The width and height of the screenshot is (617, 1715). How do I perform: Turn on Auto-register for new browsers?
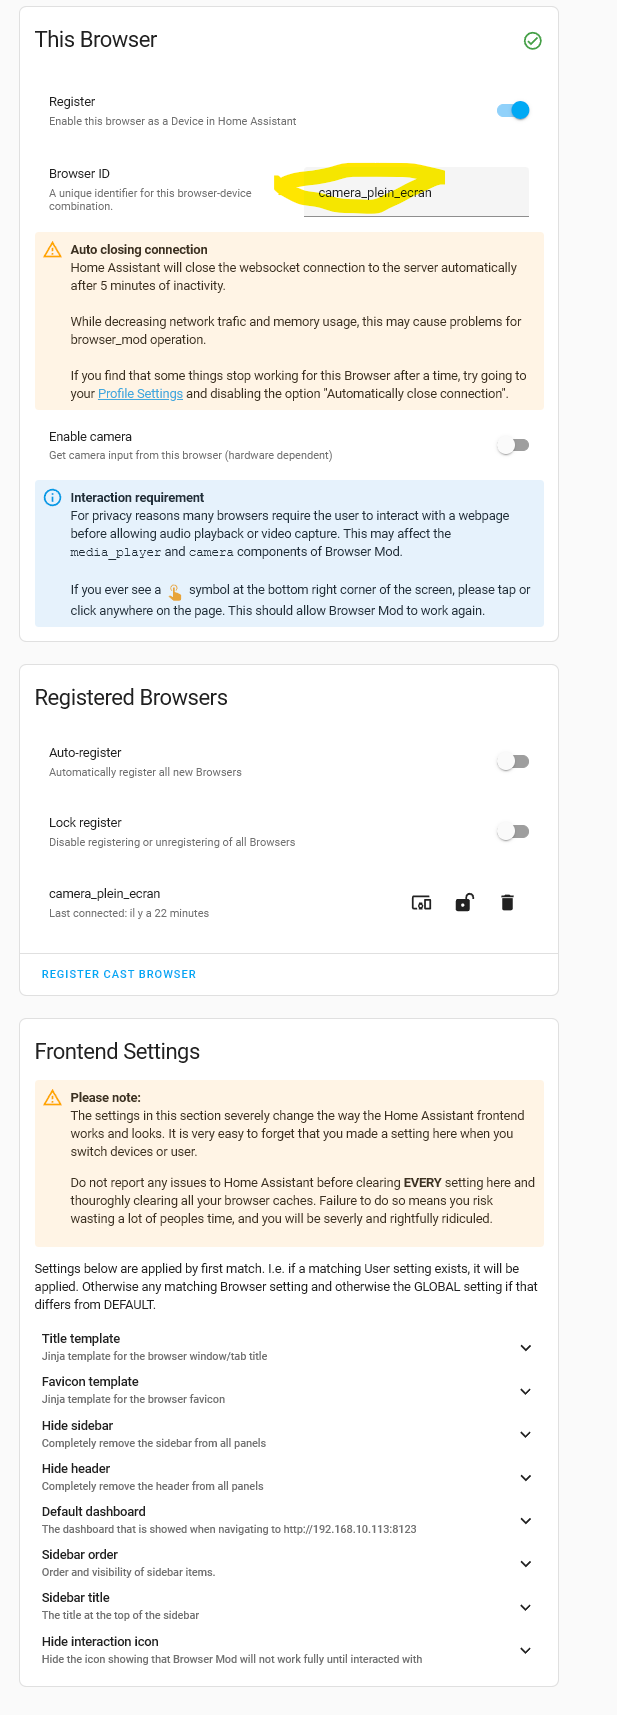click(x=513, y=762)
